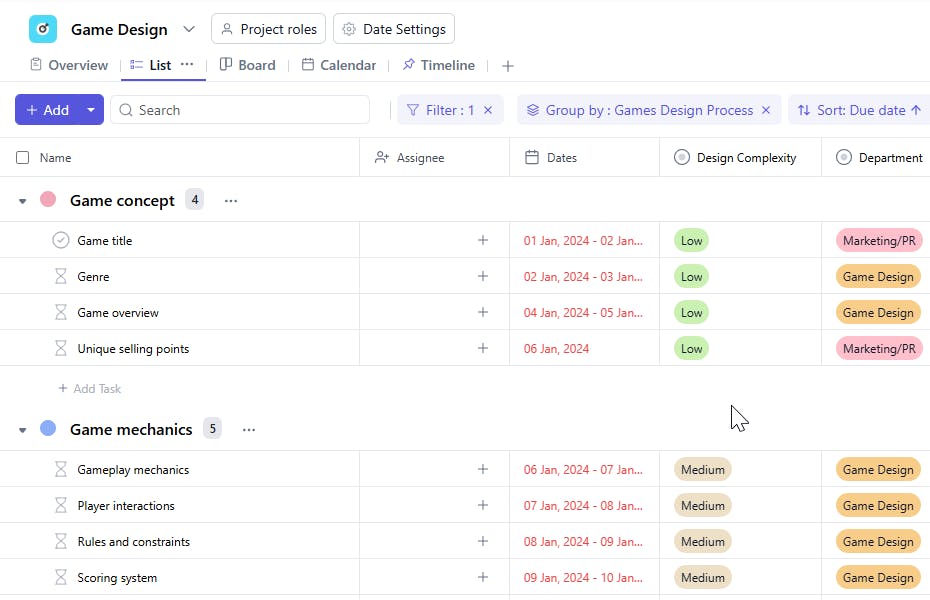Collapse the Game mechanics group
The image size is (930, 600).
(x=23, y=430)
